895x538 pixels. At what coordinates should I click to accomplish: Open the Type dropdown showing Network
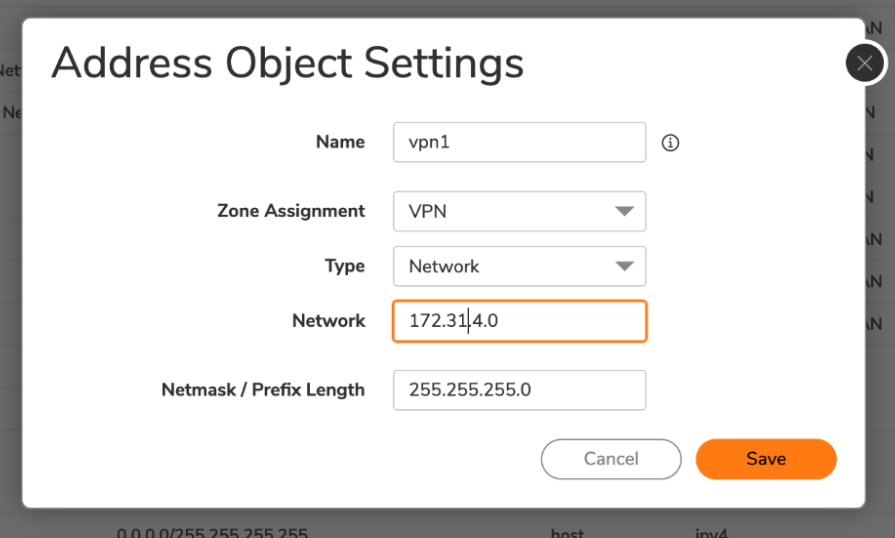pos(505,266)
